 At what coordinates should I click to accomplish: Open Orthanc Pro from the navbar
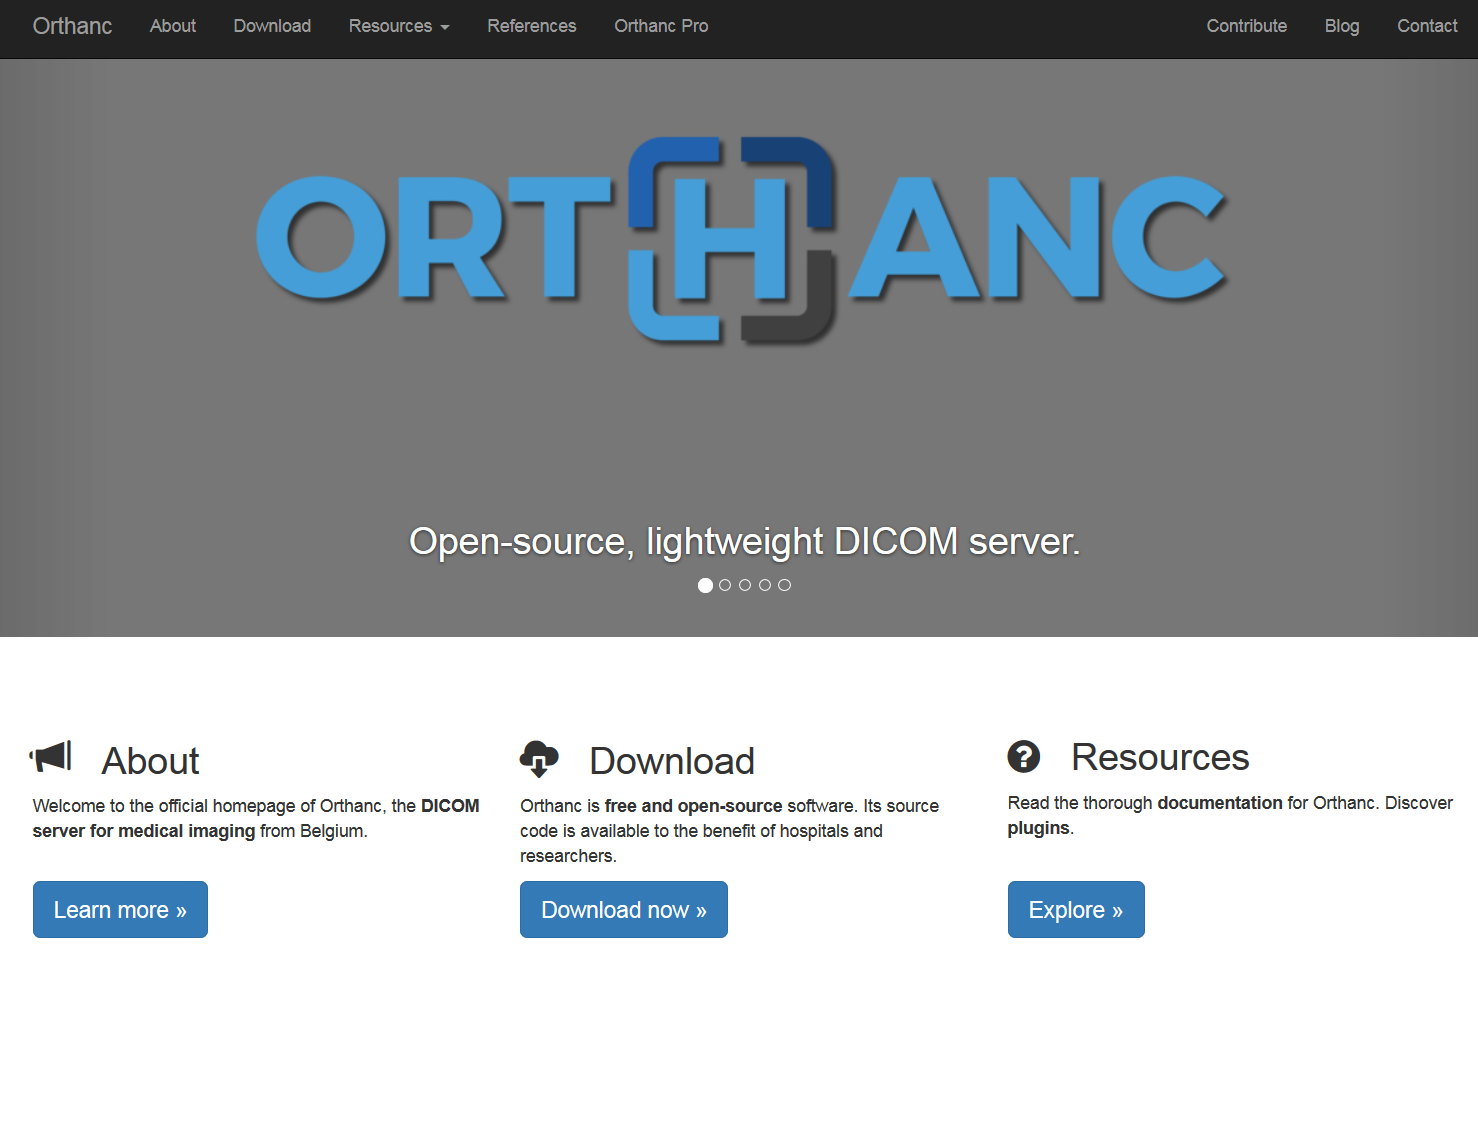pos(661,26)
